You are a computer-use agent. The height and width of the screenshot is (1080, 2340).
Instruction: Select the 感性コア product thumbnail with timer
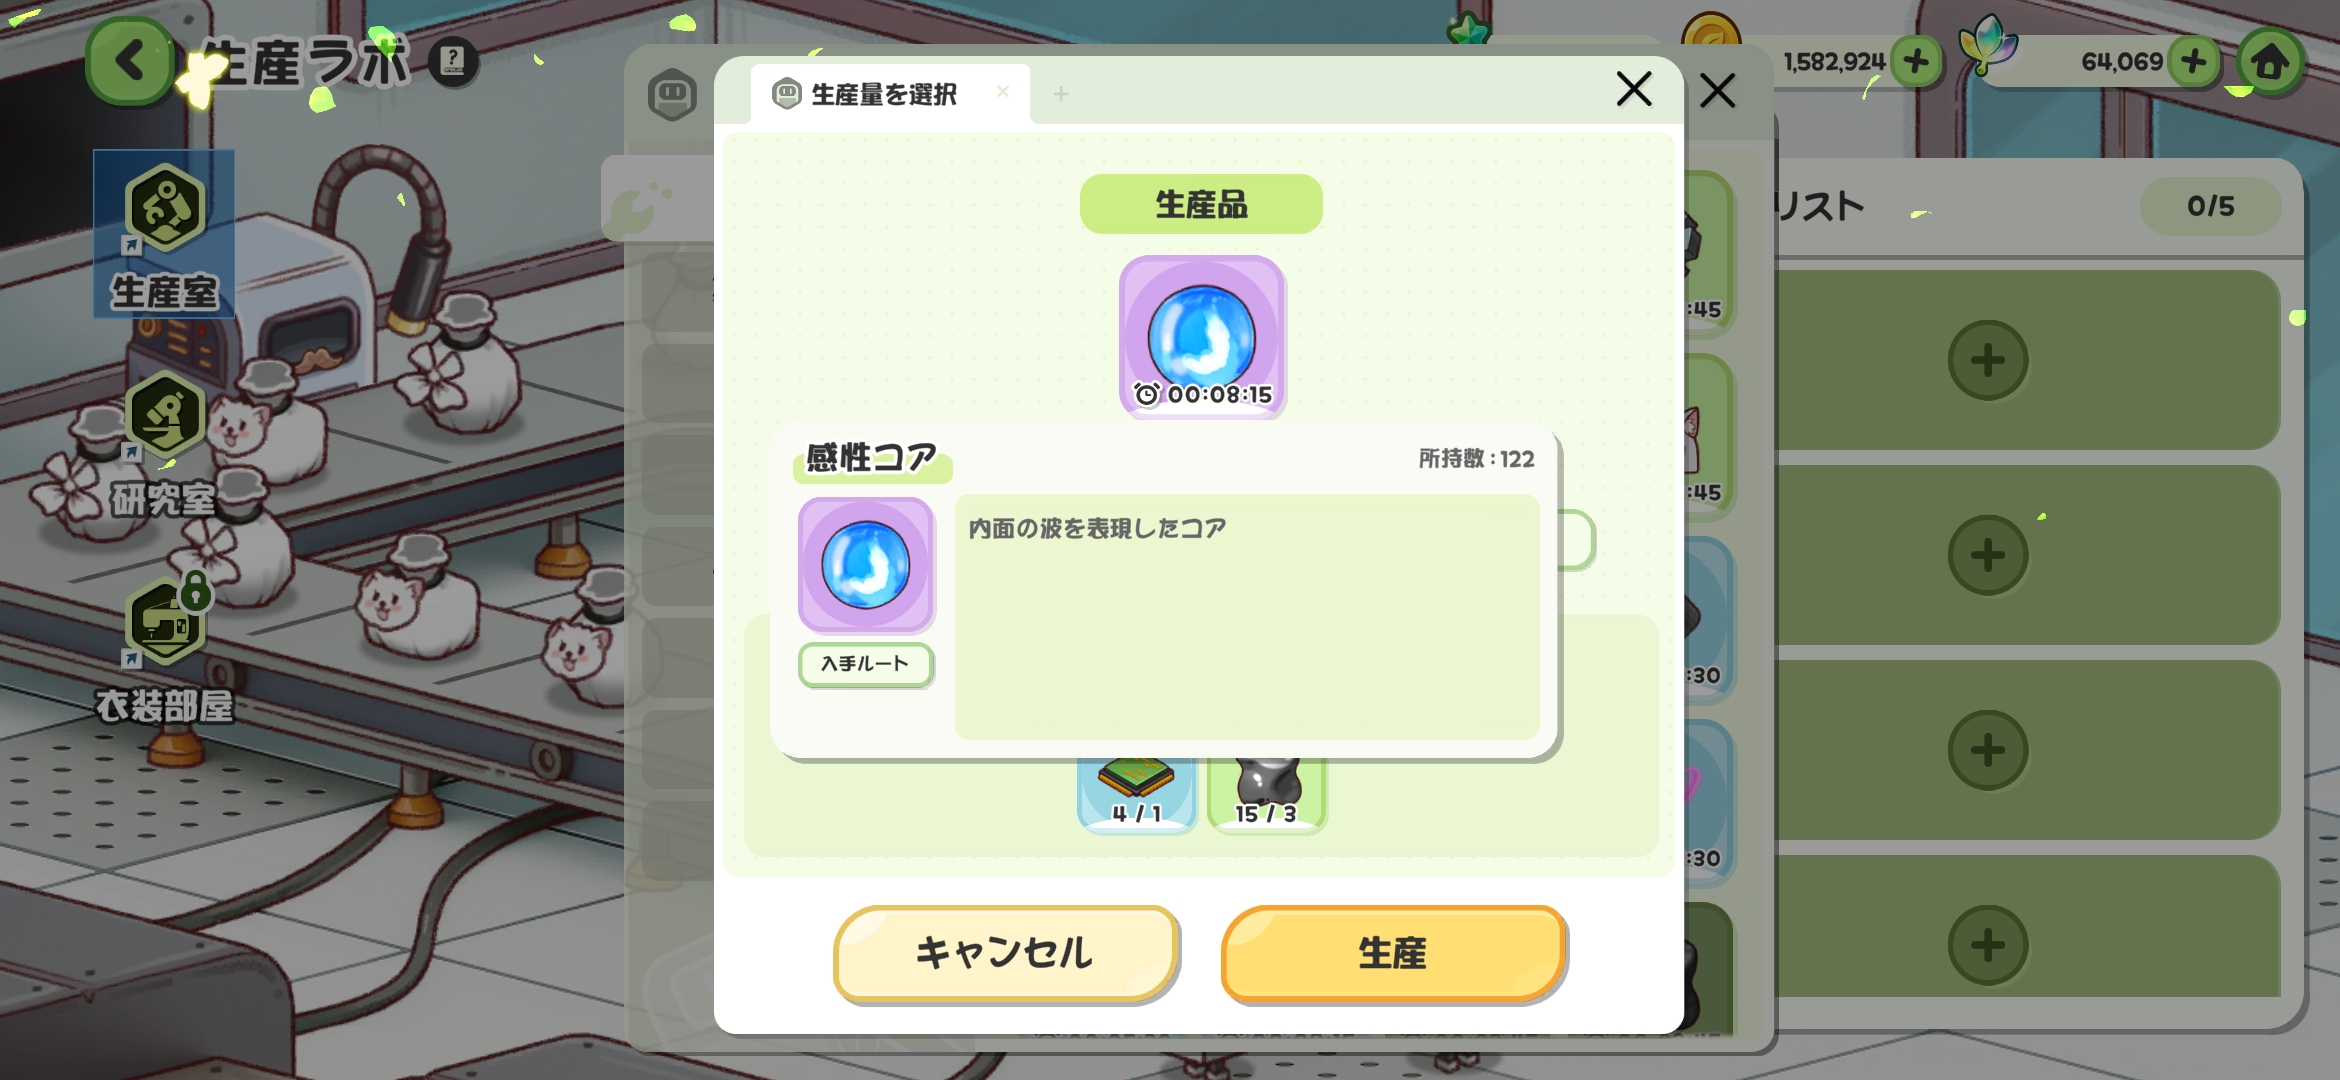(x=1202, y=336)
